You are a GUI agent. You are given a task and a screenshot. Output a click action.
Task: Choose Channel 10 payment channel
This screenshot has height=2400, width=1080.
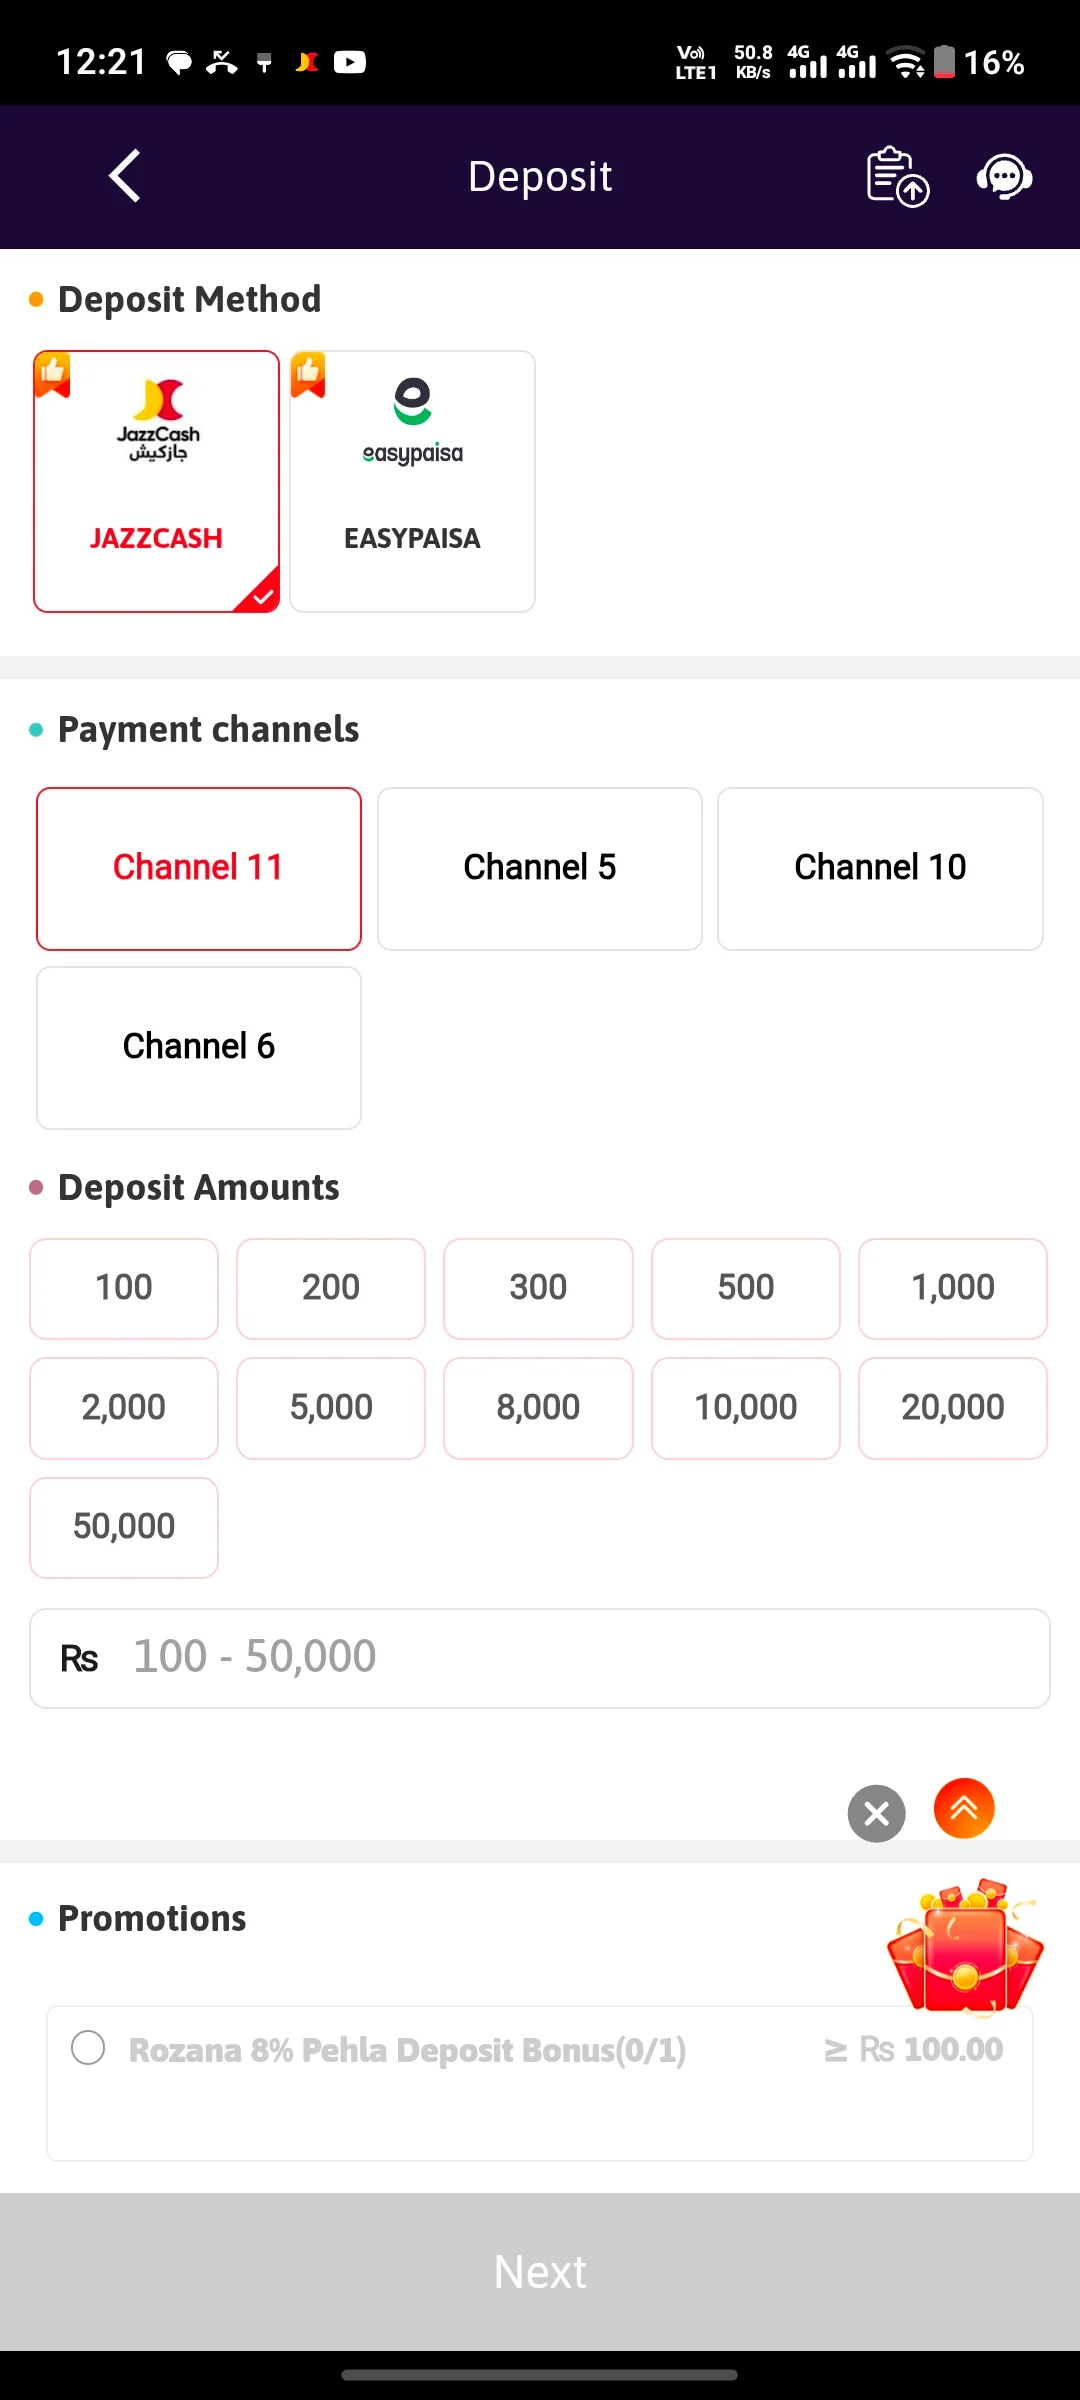click(x=880, y=868)
